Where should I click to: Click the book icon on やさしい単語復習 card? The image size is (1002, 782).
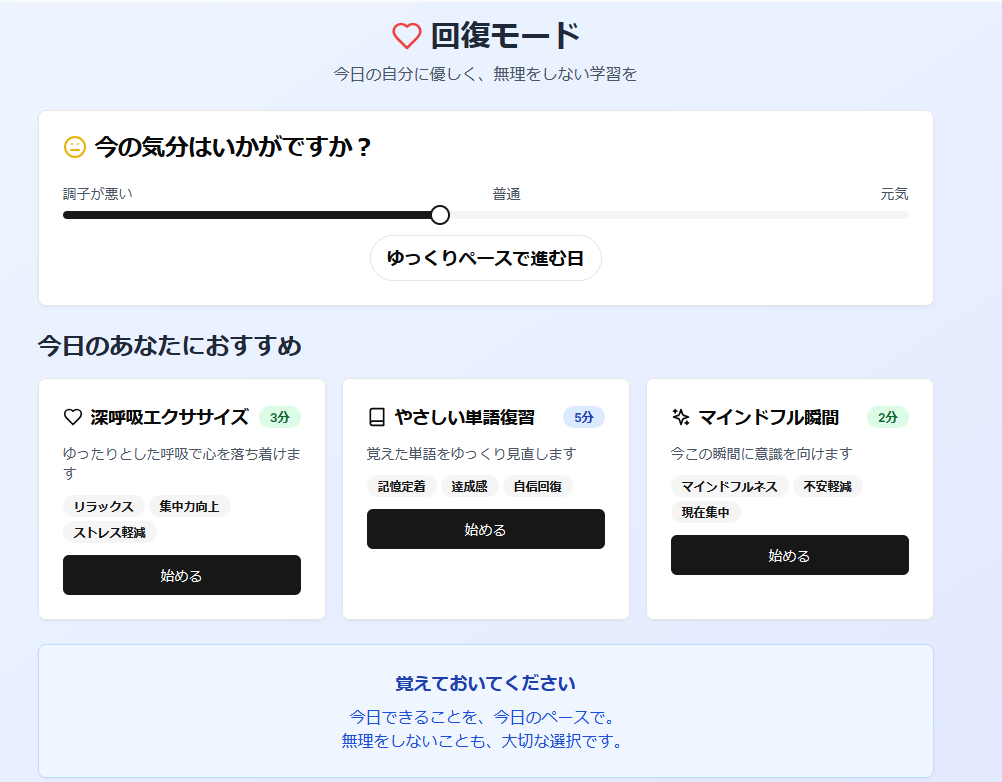[376, 417]
